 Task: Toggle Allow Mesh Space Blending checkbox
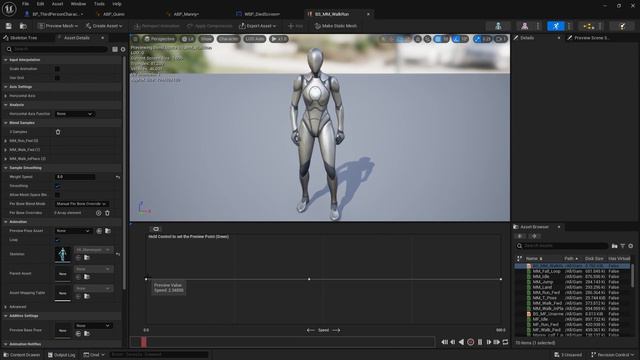pyautogui.click(x=58, y=195)
